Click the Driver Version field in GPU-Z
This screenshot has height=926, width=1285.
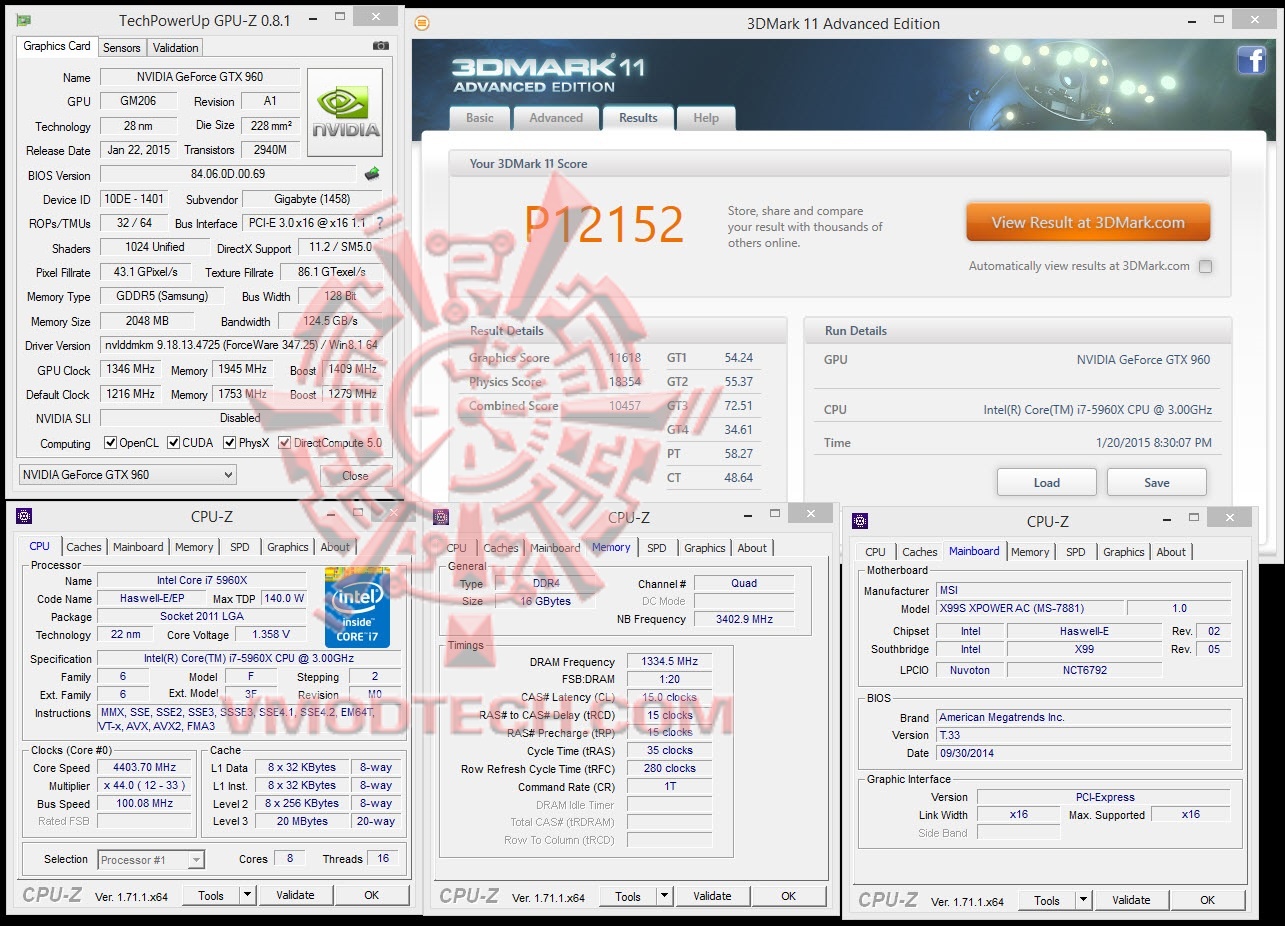pyautogui.click(x=241, y=345)
